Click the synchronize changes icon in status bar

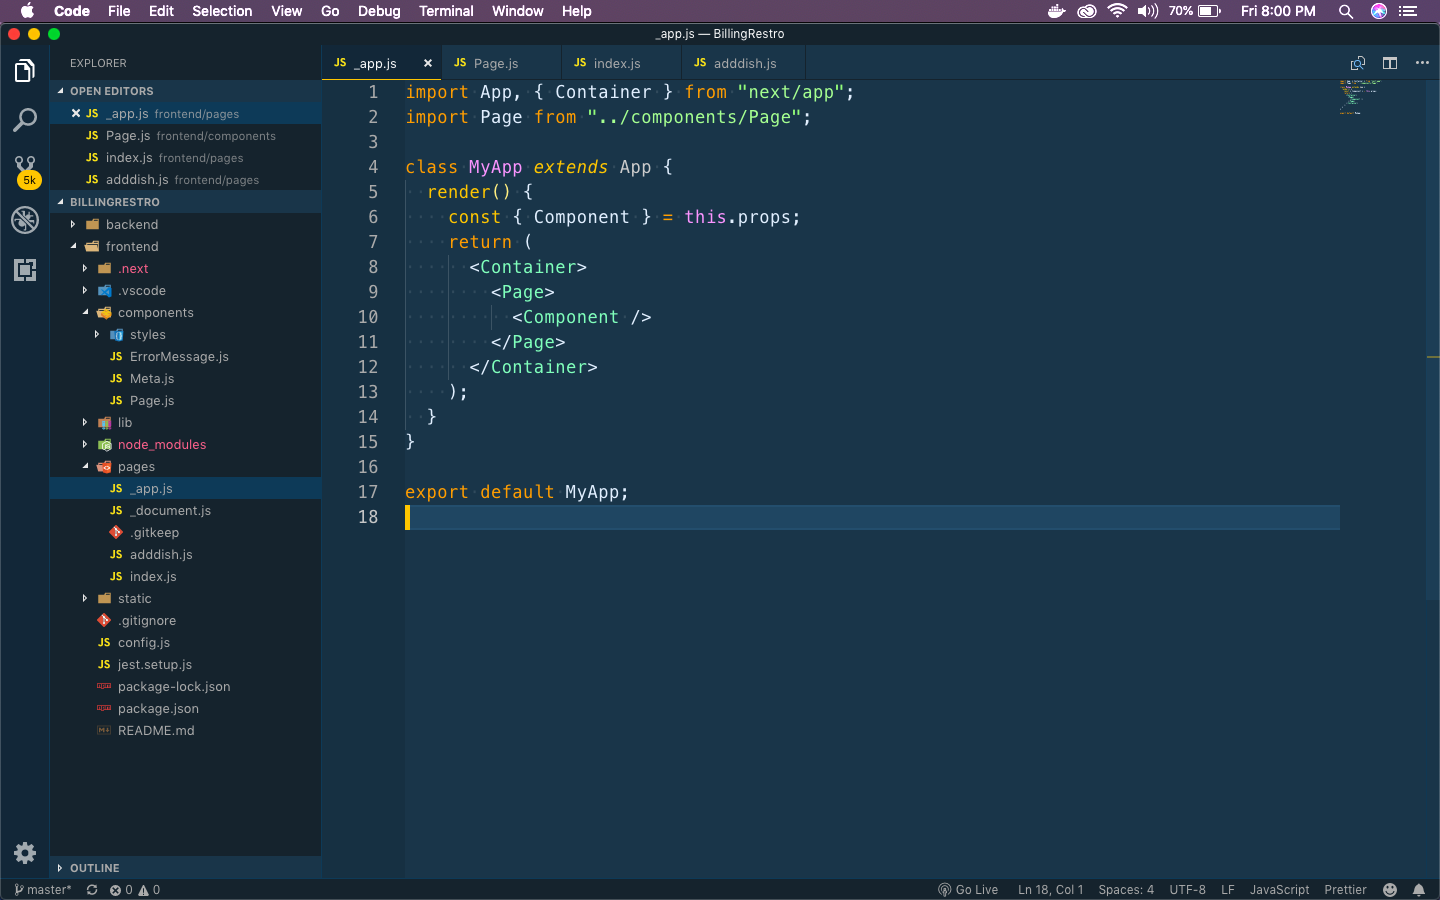[x=92, y=890]
